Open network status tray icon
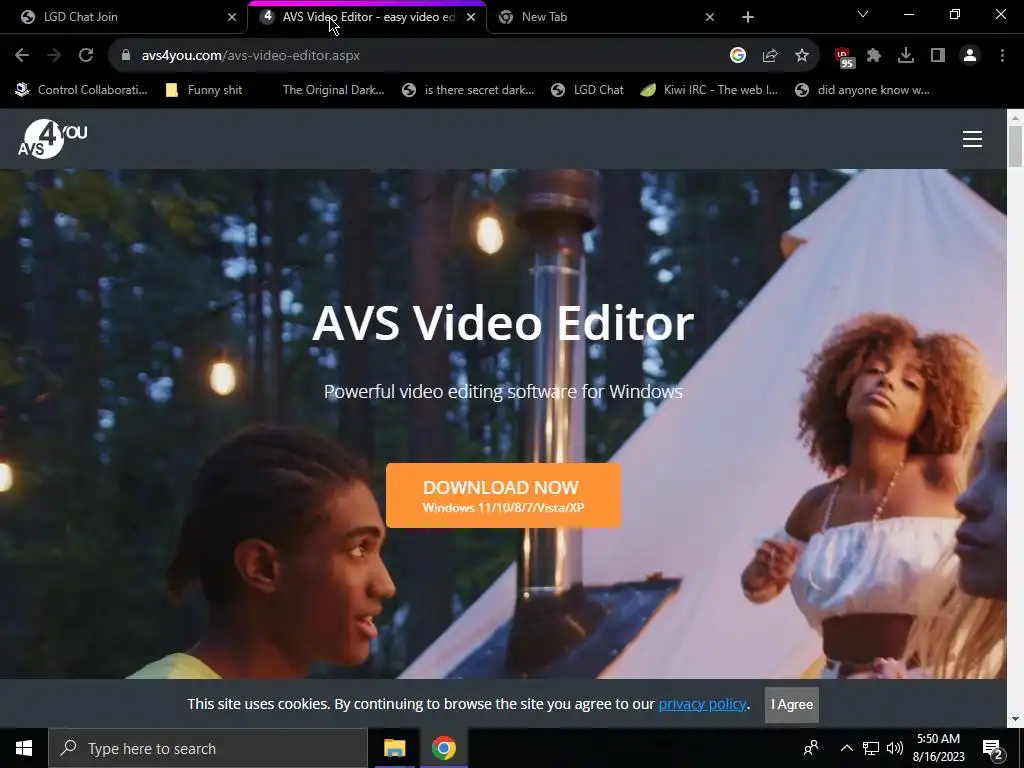Image resolution: width=1024 pixels, height=768 pixels. click(x=871, y=748)
